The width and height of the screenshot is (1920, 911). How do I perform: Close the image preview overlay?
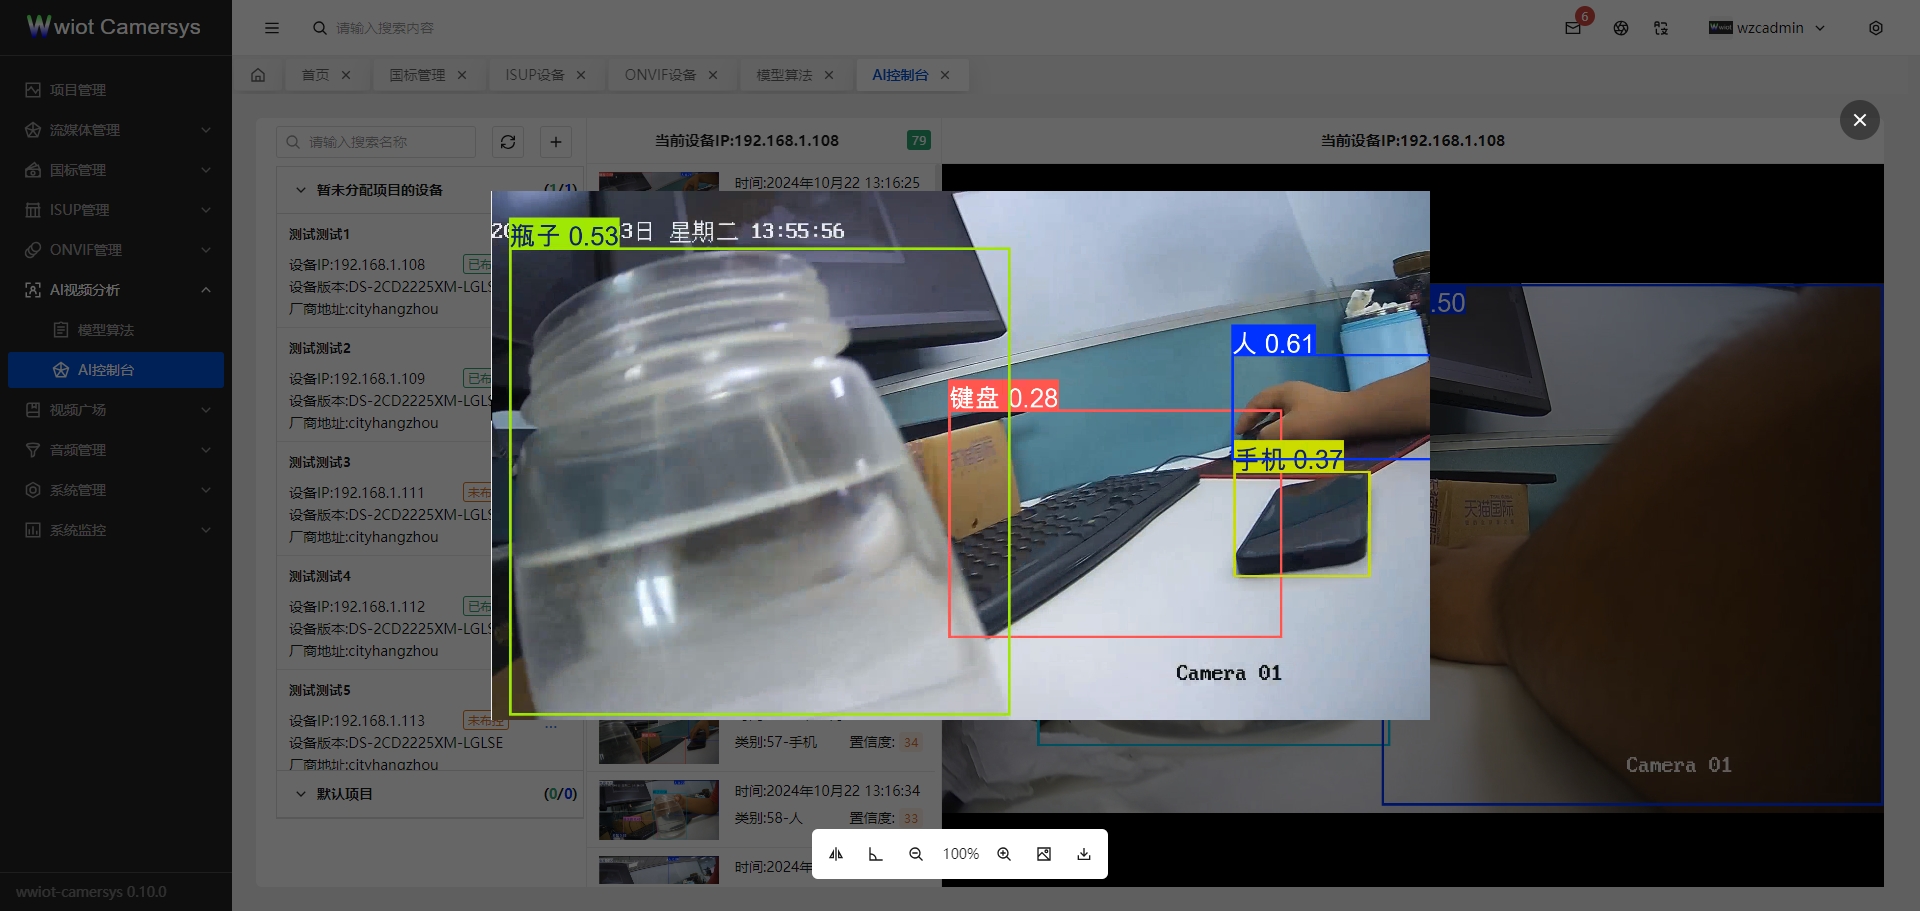click(x=1859, y=120)
